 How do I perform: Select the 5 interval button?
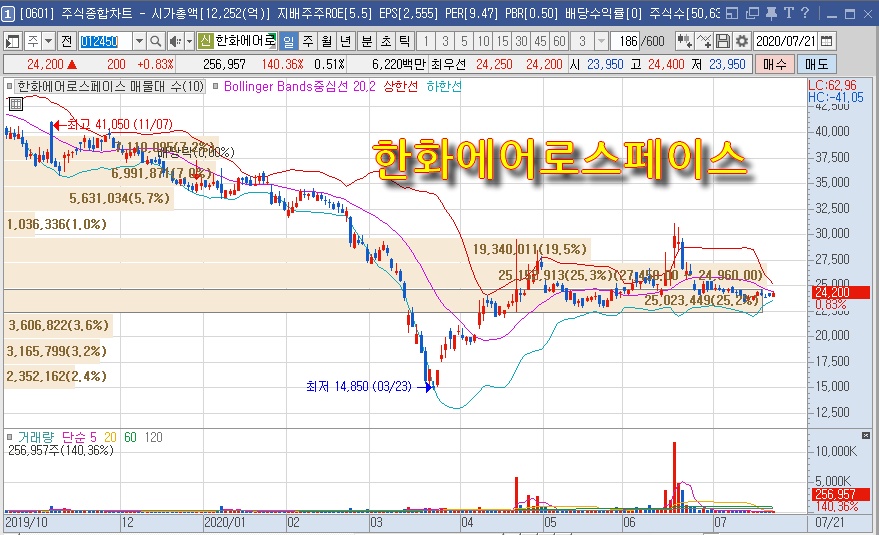pos(464,41)
